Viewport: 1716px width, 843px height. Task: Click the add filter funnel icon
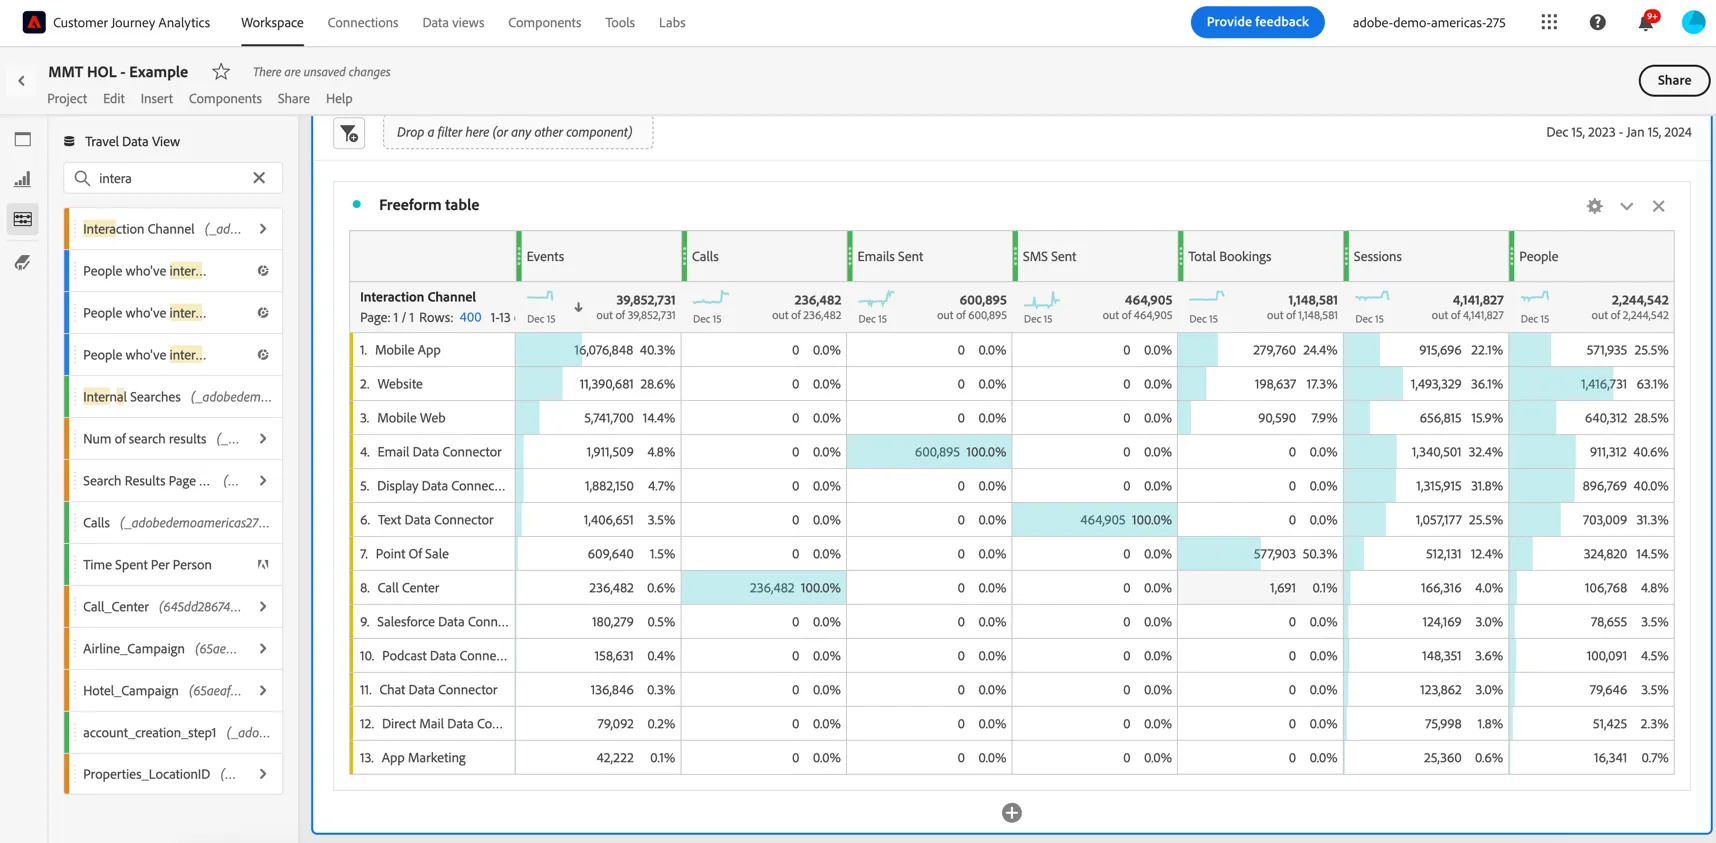(349, 133)
